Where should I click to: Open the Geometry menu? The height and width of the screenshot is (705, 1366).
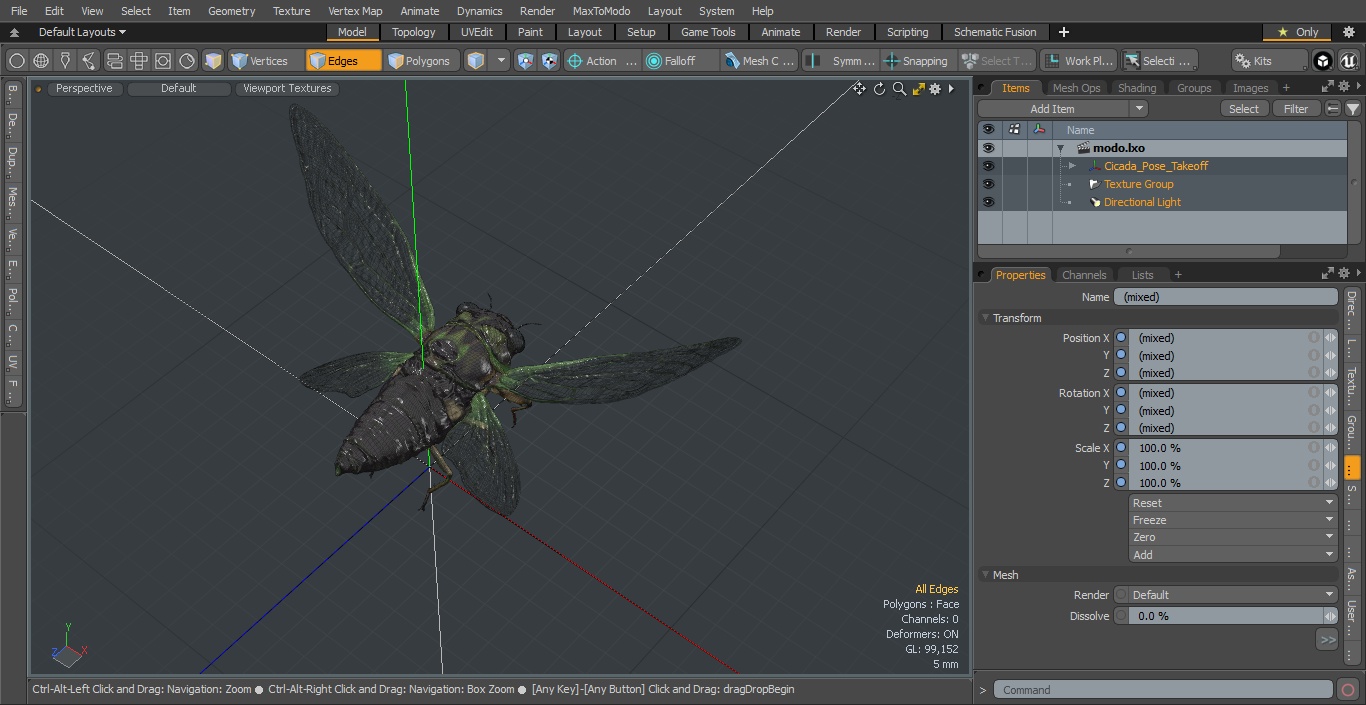click(x=231, y=11)
